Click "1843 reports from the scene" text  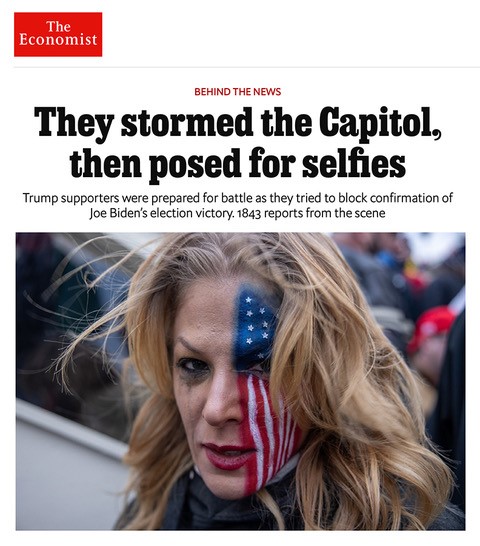pyautogui.click(x=311, y=213)
